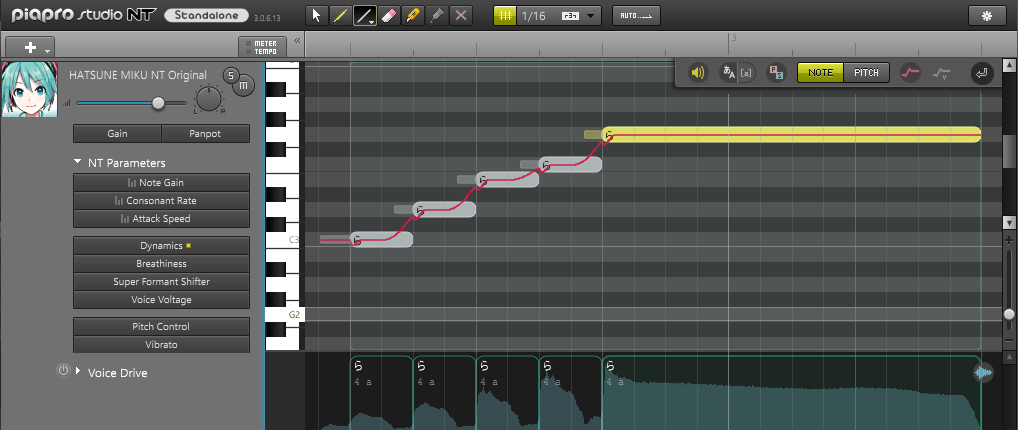
Task: Select the eraser tool
Action: [x=390, y=15]
